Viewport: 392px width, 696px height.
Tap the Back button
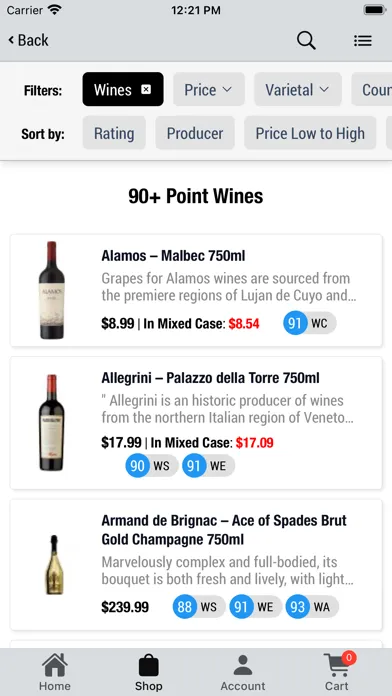tap(28, 40)
